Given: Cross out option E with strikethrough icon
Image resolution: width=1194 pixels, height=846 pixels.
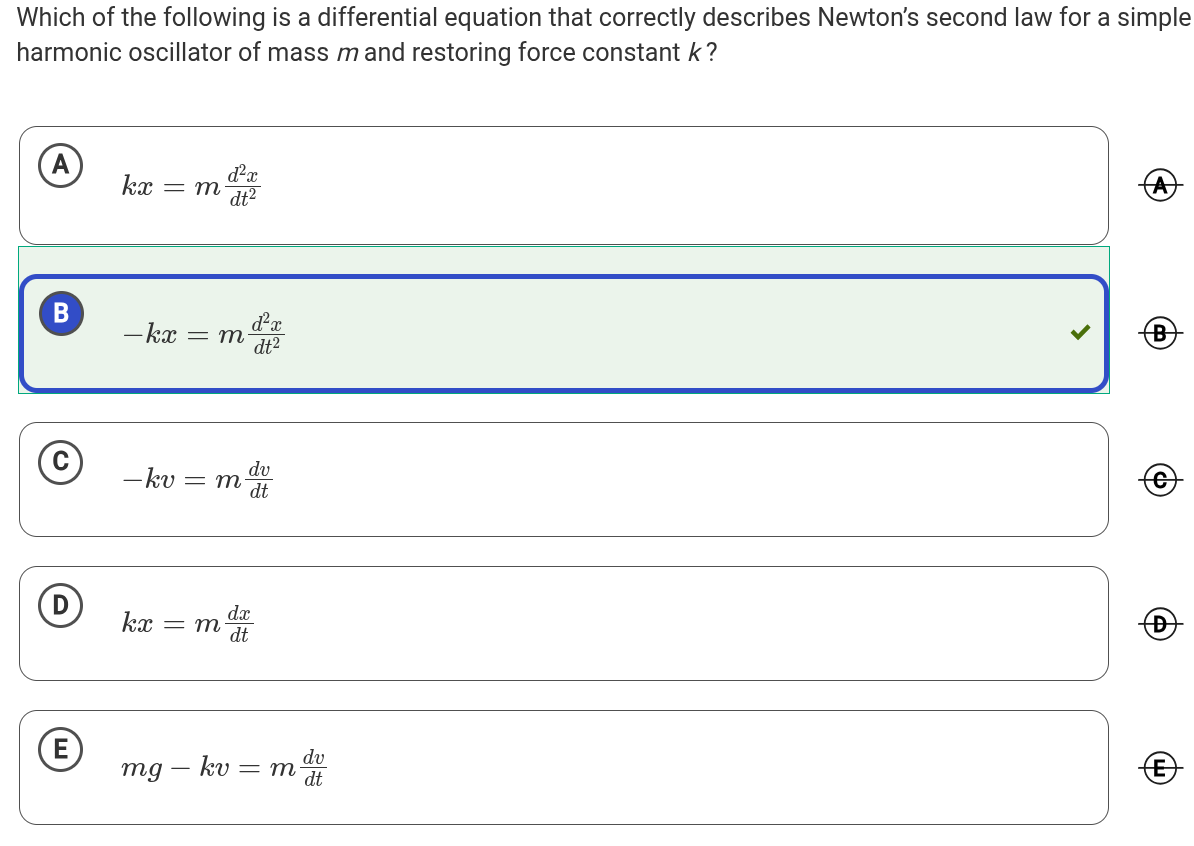Looking at the screenshot, I should (1159, 768).
